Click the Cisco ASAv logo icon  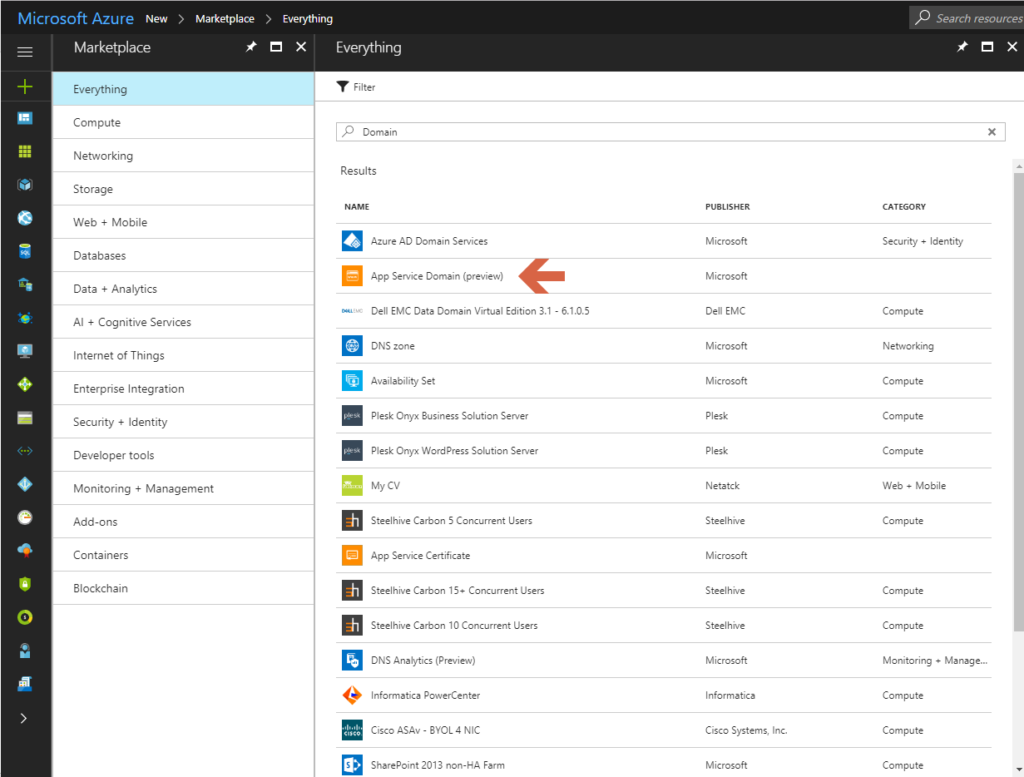tap(352, 730)
